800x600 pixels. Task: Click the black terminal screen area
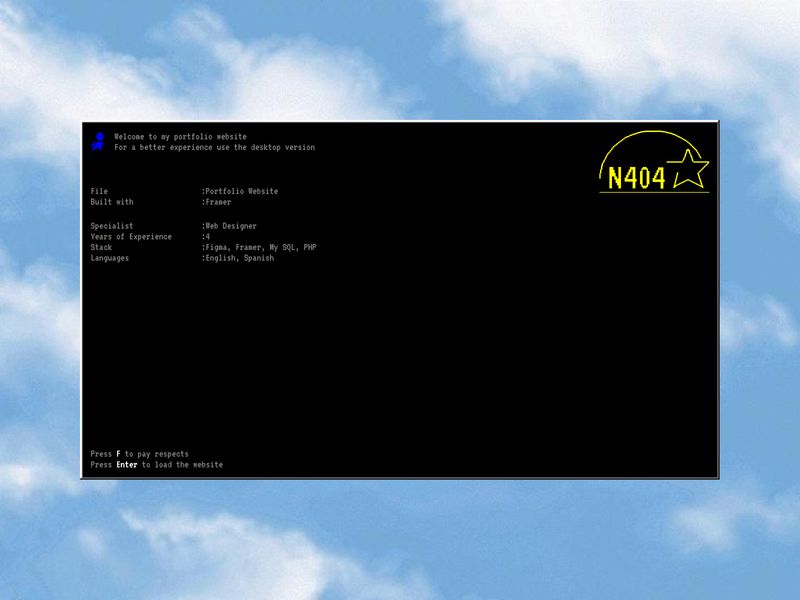[400, 350]
